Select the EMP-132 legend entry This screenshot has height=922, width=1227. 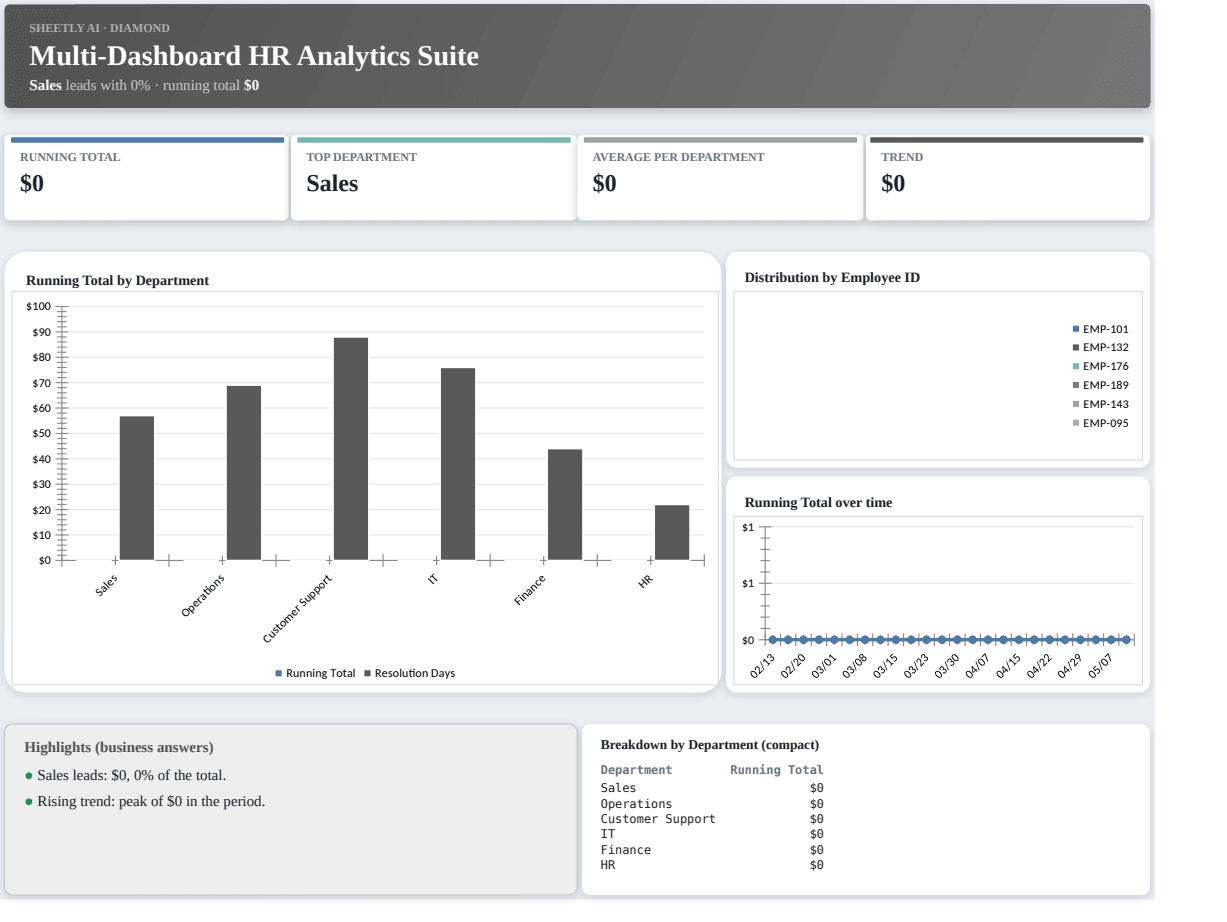1100,347
